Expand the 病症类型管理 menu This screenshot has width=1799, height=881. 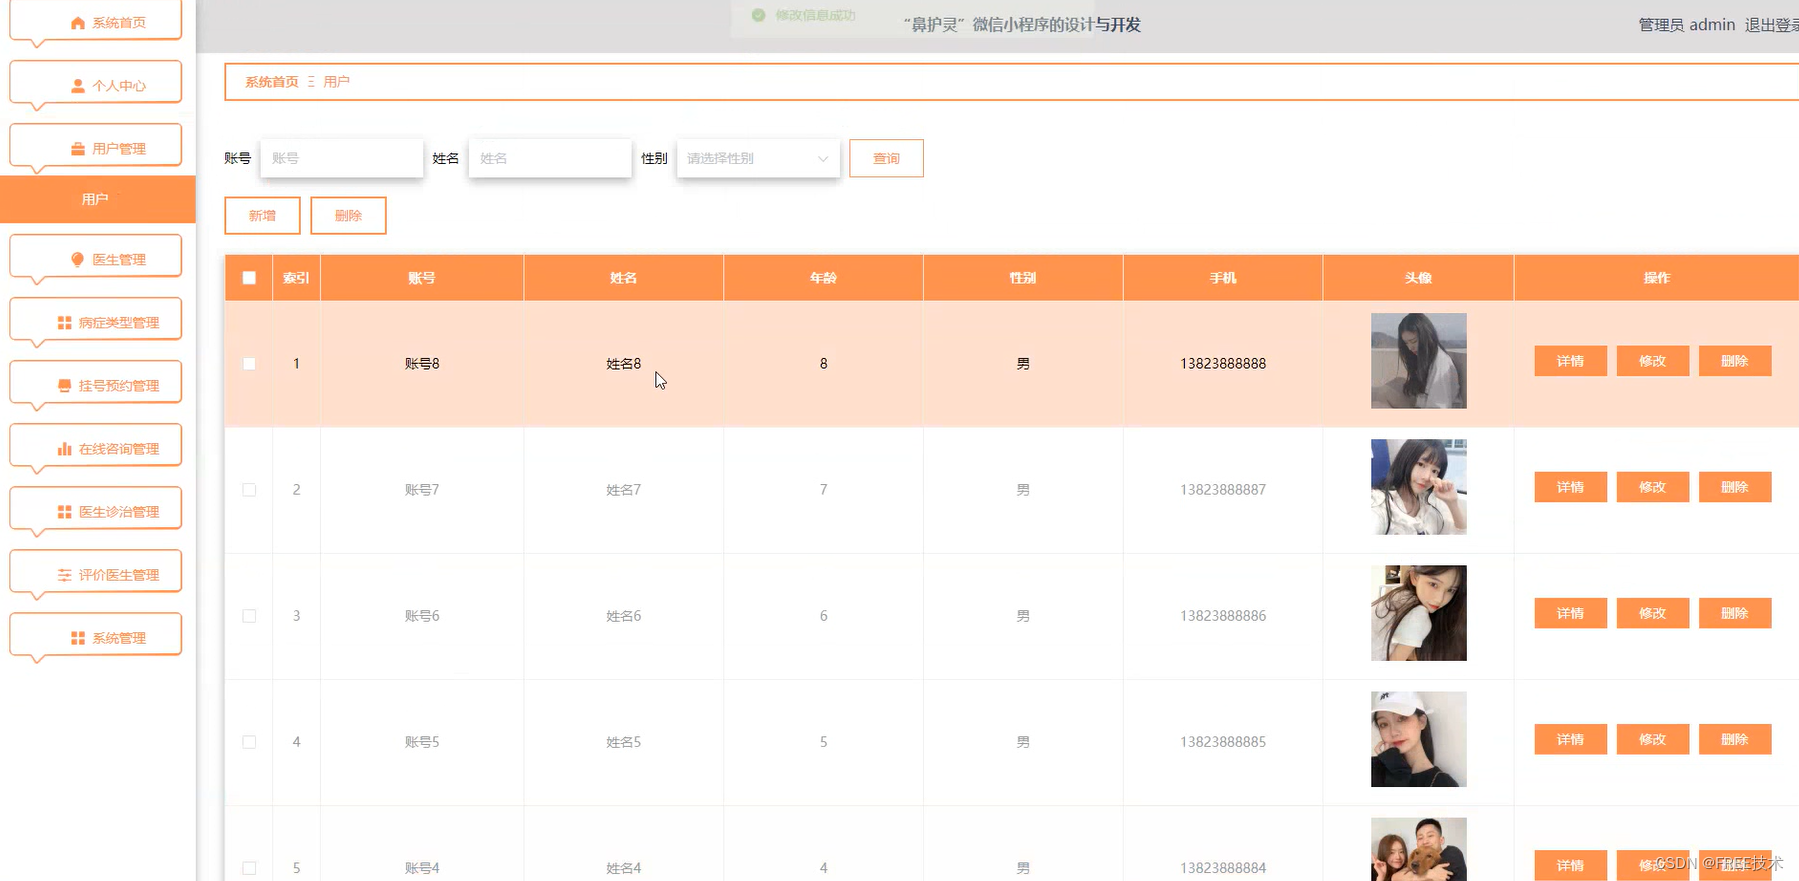(x=96, y=321)
